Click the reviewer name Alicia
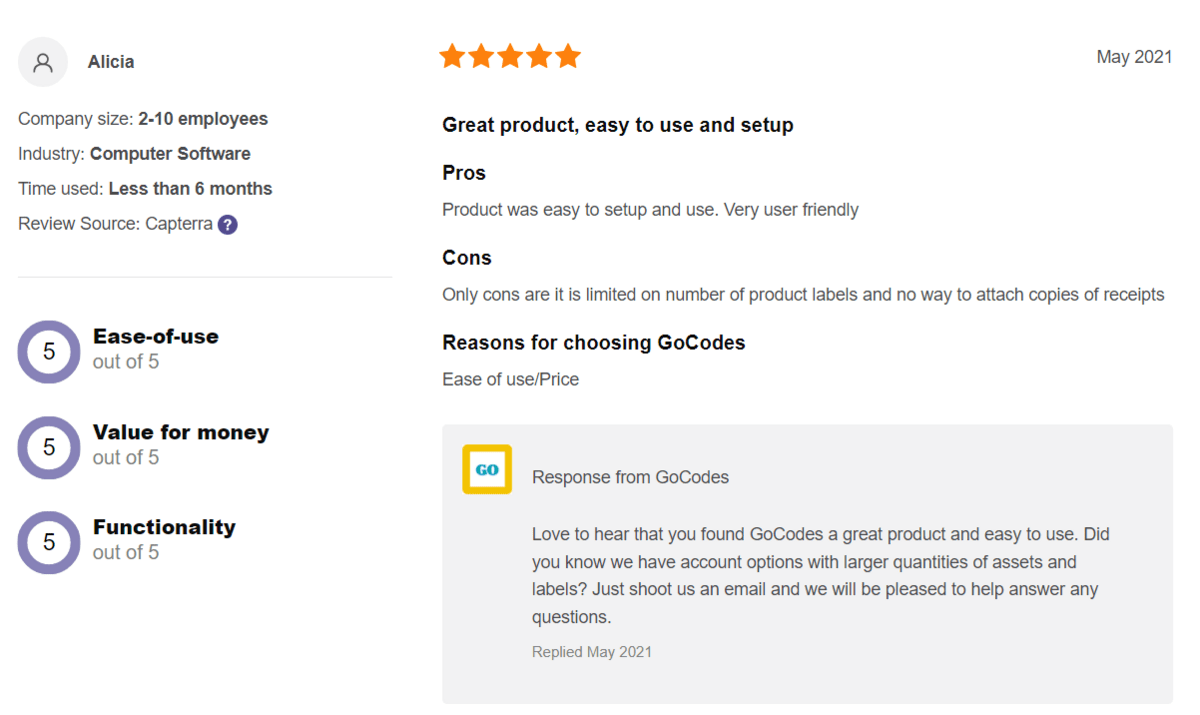This screenshot has height=715, width=1200. 111,62
